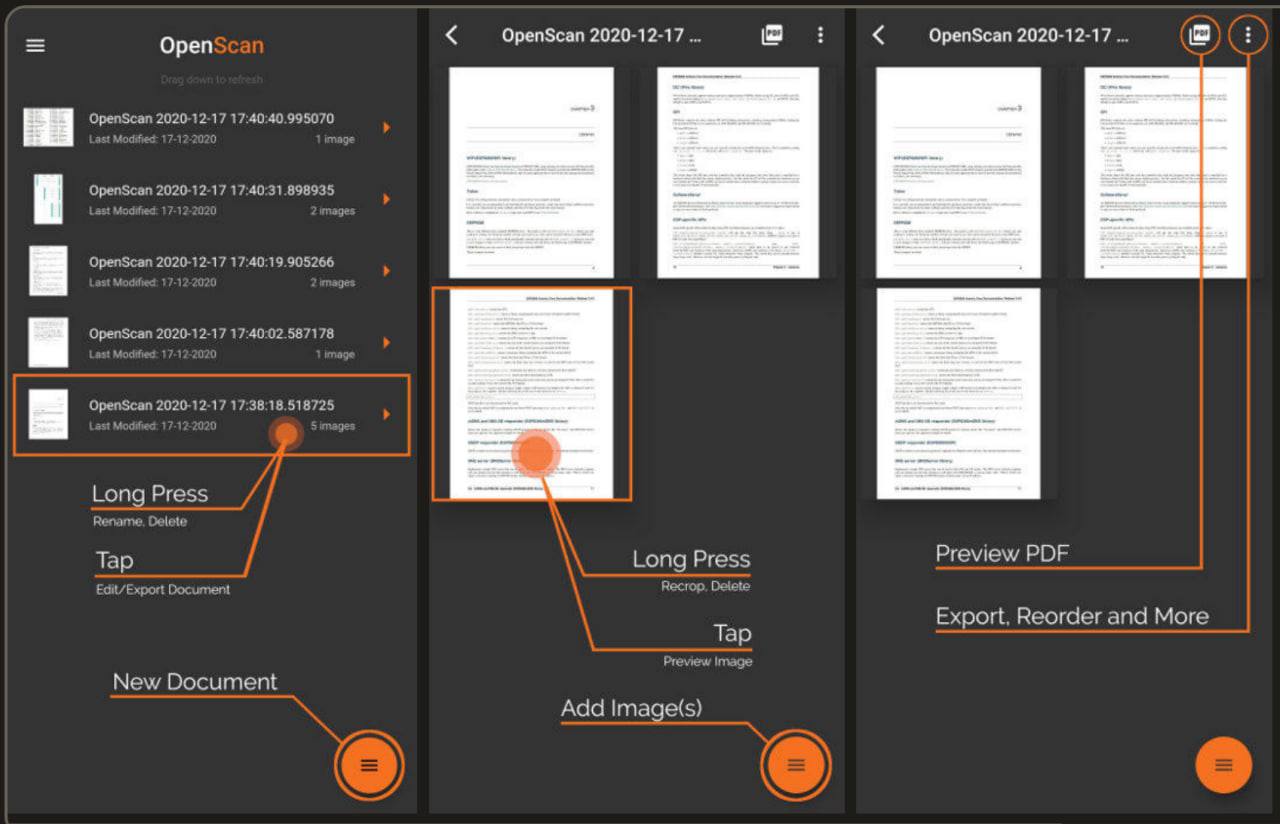Click the middle screen's "OpenScan 2020-12-17 ..." title

coord(601,36)
